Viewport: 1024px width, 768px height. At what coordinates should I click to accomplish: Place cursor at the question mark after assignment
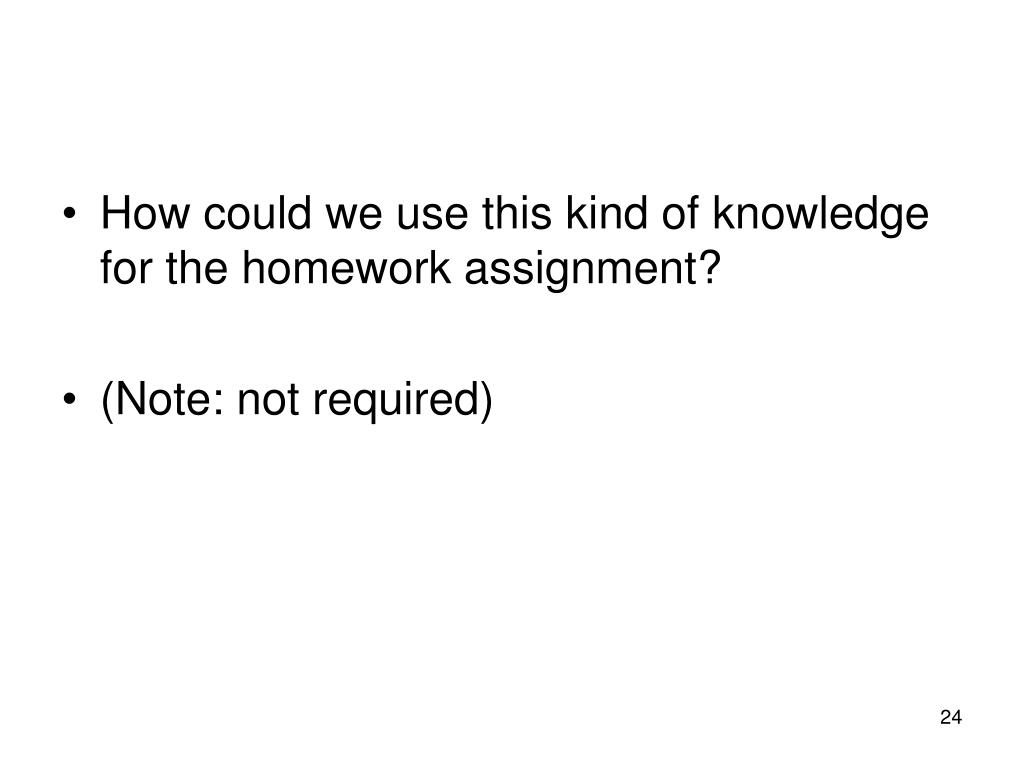[709, 267]
